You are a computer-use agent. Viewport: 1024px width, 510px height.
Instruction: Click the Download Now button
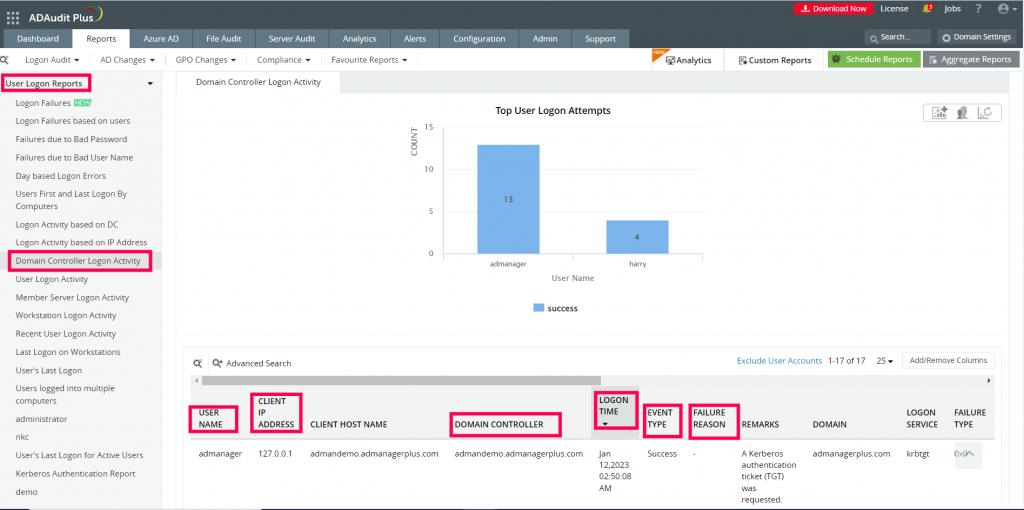[833, 8]
